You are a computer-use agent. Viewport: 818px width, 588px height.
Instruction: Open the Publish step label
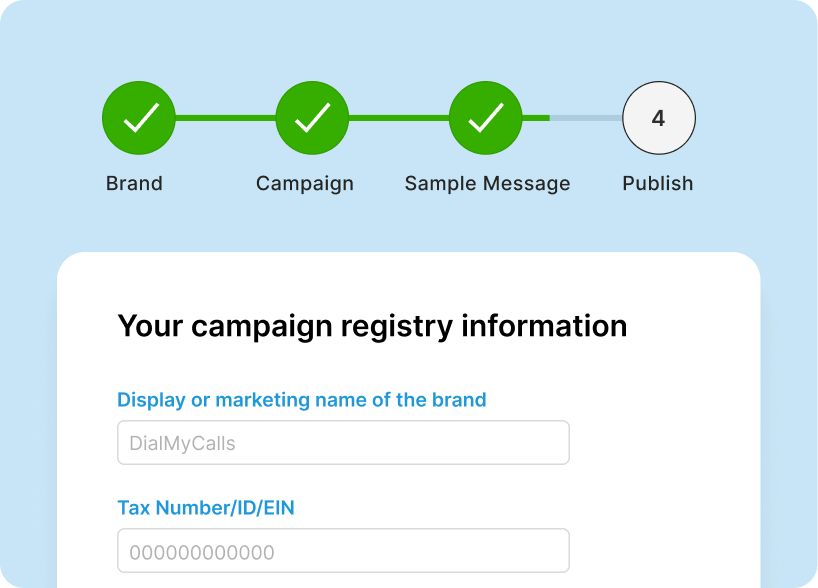coord(657,184)
